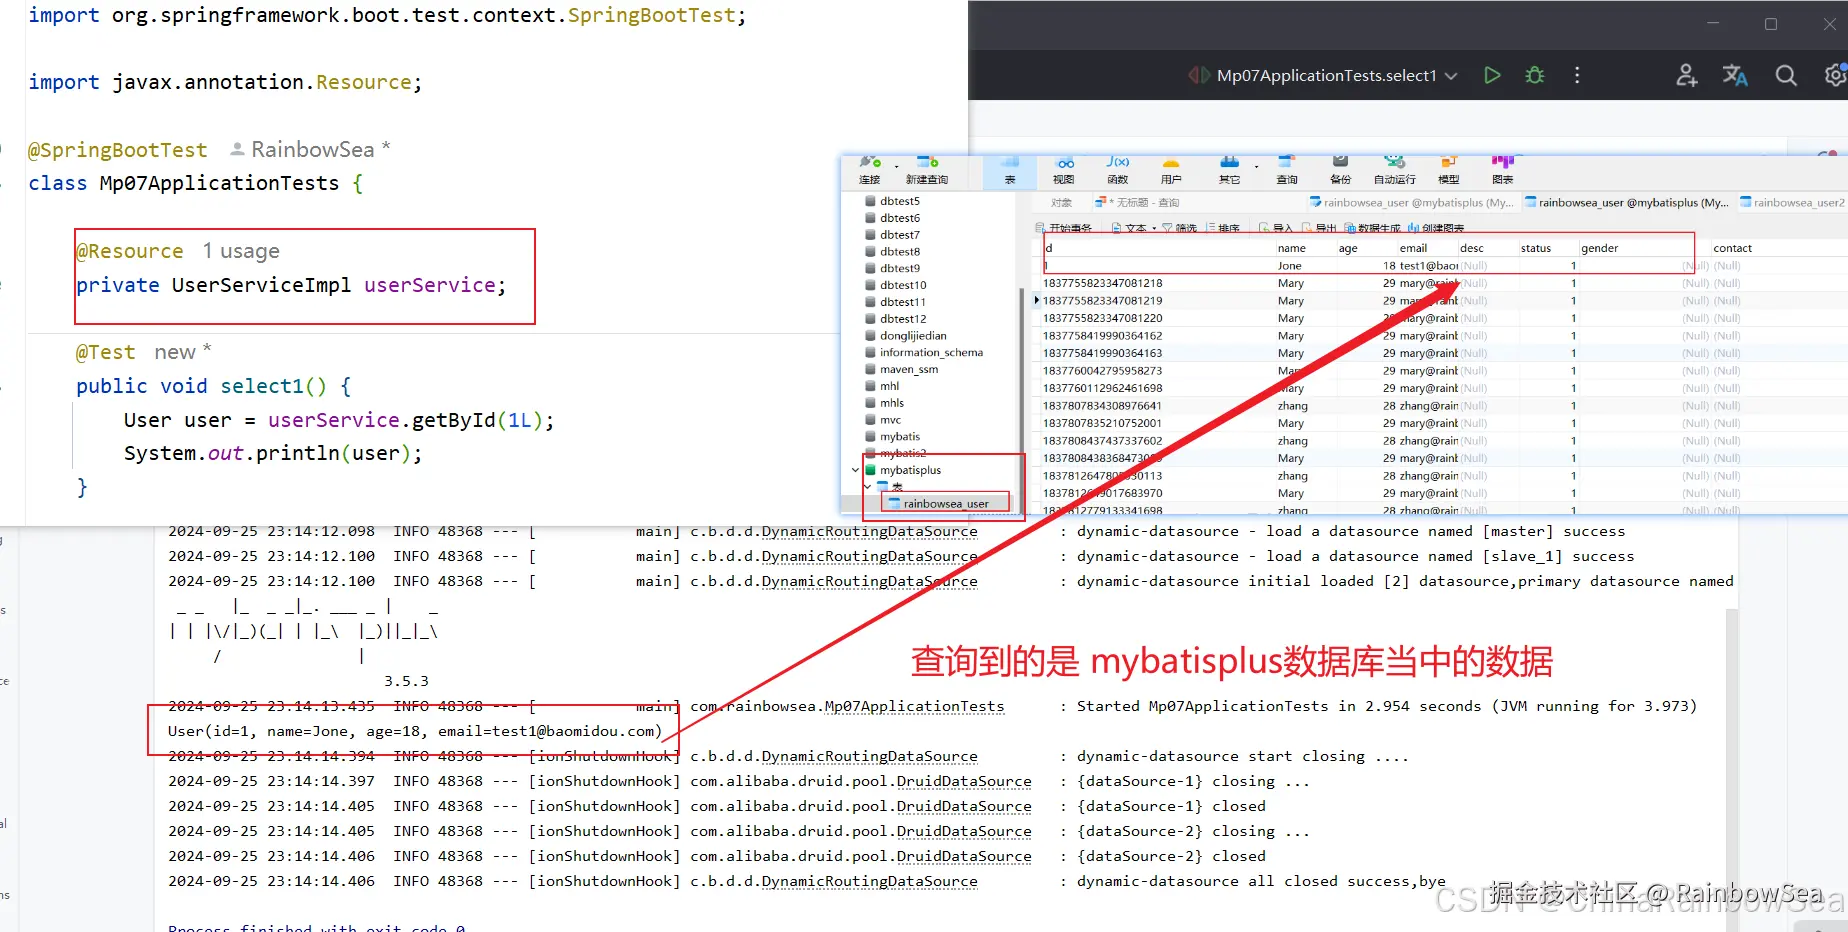This screenshot has height=932, width=1848.
Task: Click the 其它 (Others) toolbar icon
Action: 1229,170
